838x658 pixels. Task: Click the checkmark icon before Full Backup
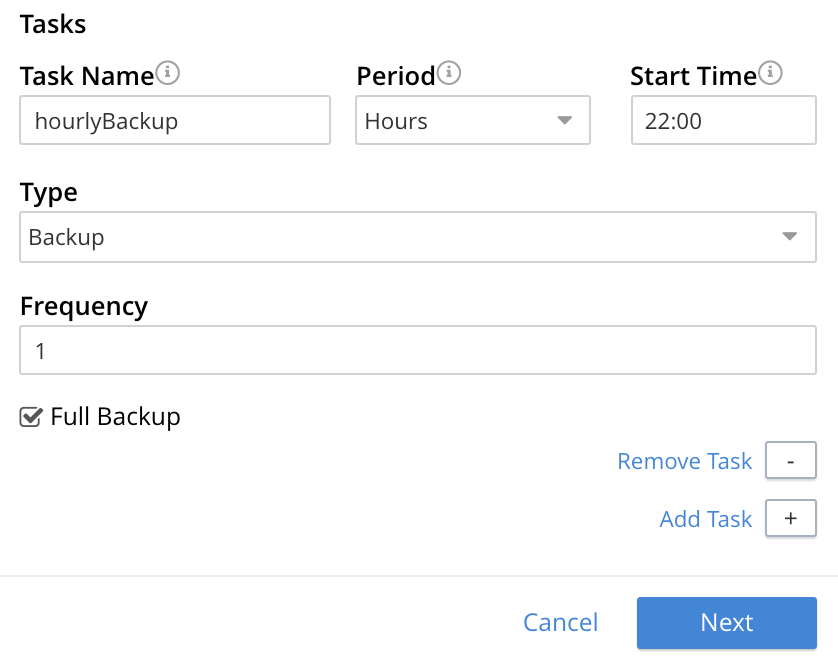click(x=30, y=416)
